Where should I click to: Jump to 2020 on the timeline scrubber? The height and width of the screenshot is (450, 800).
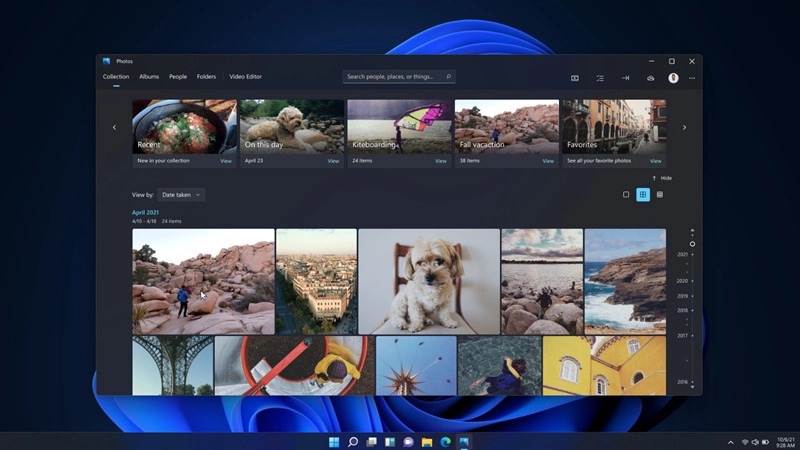click(682, 281)
